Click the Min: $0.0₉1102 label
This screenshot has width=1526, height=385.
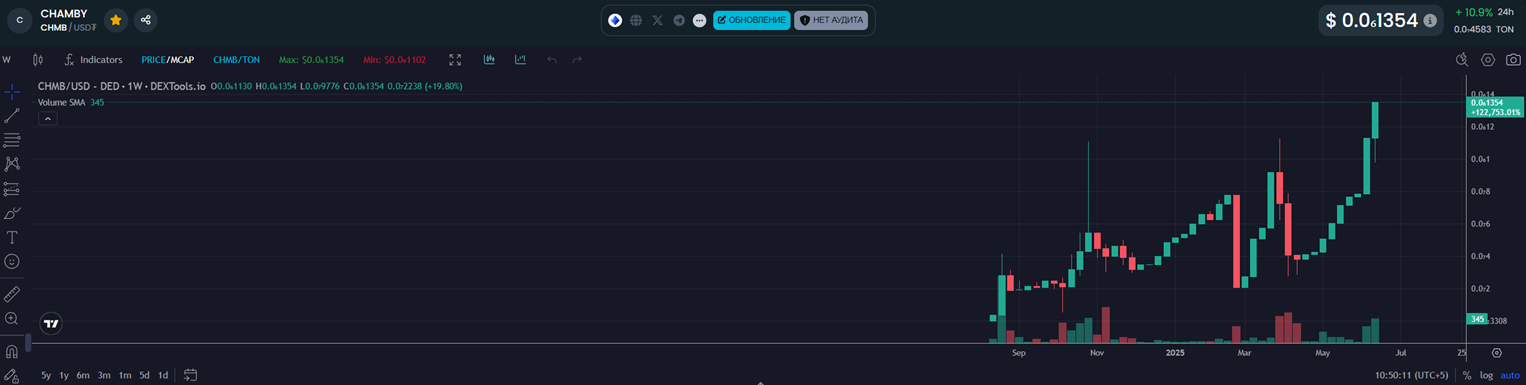coord(394,60)
